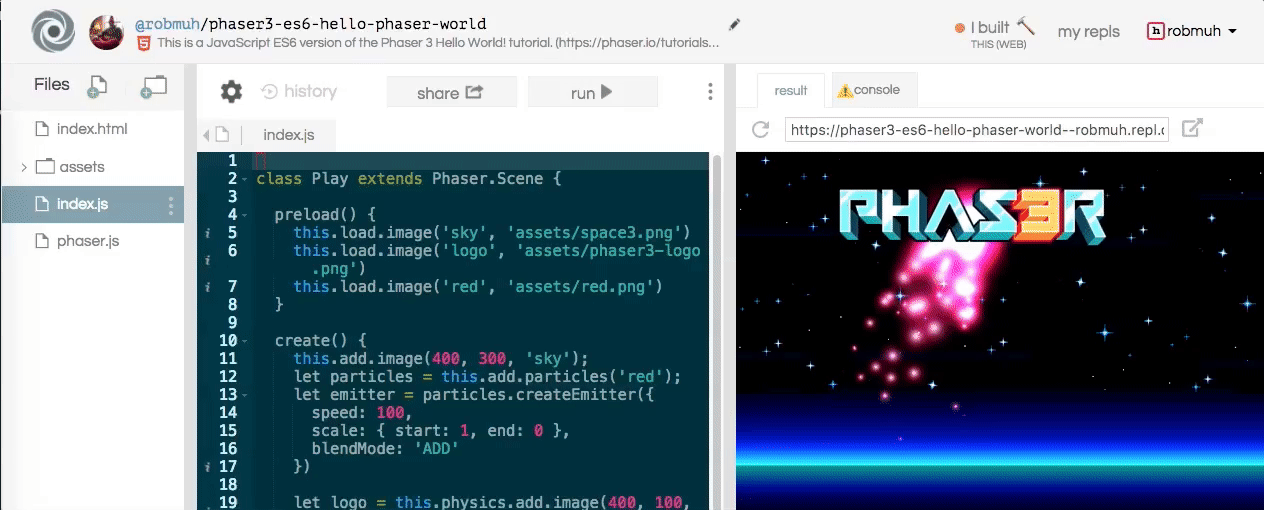Fold the create() block at line 10
The width and height of the screenshot is (1264, 510).
tap(245, 342)
